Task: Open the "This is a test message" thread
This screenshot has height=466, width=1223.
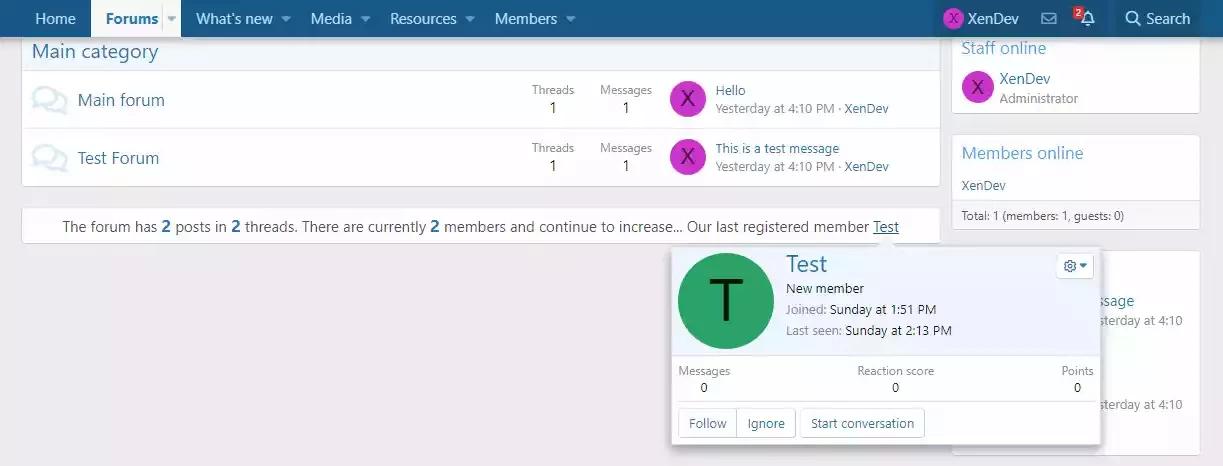Action: (777, 149)
